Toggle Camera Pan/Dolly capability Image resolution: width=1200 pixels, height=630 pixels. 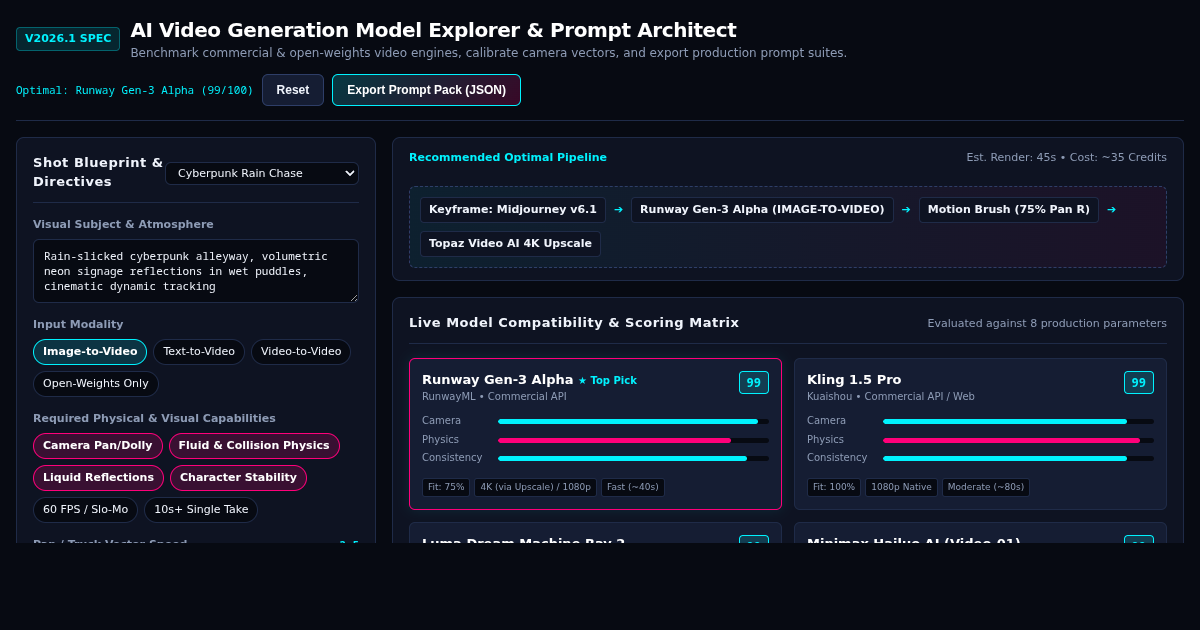coord(98,446)
